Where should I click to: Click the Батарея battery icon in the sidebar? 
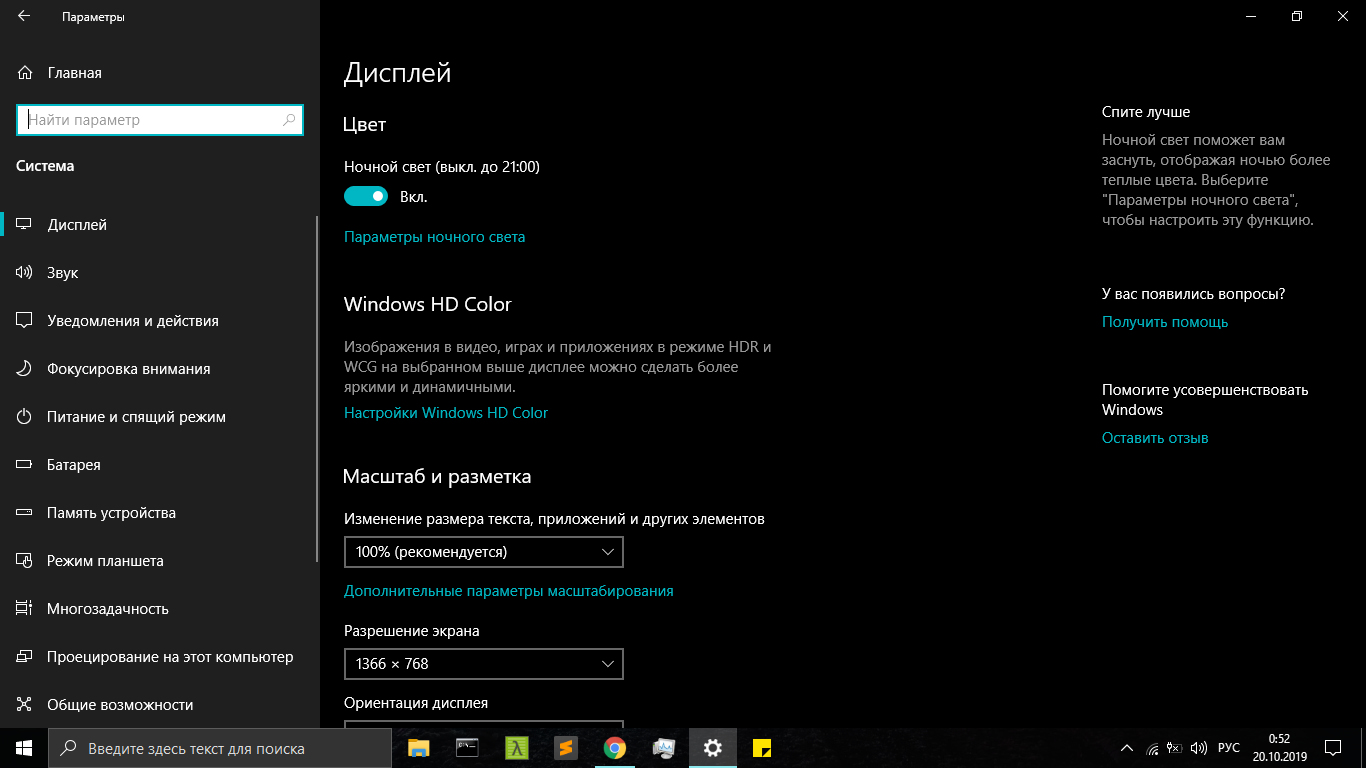click(25, 465)
